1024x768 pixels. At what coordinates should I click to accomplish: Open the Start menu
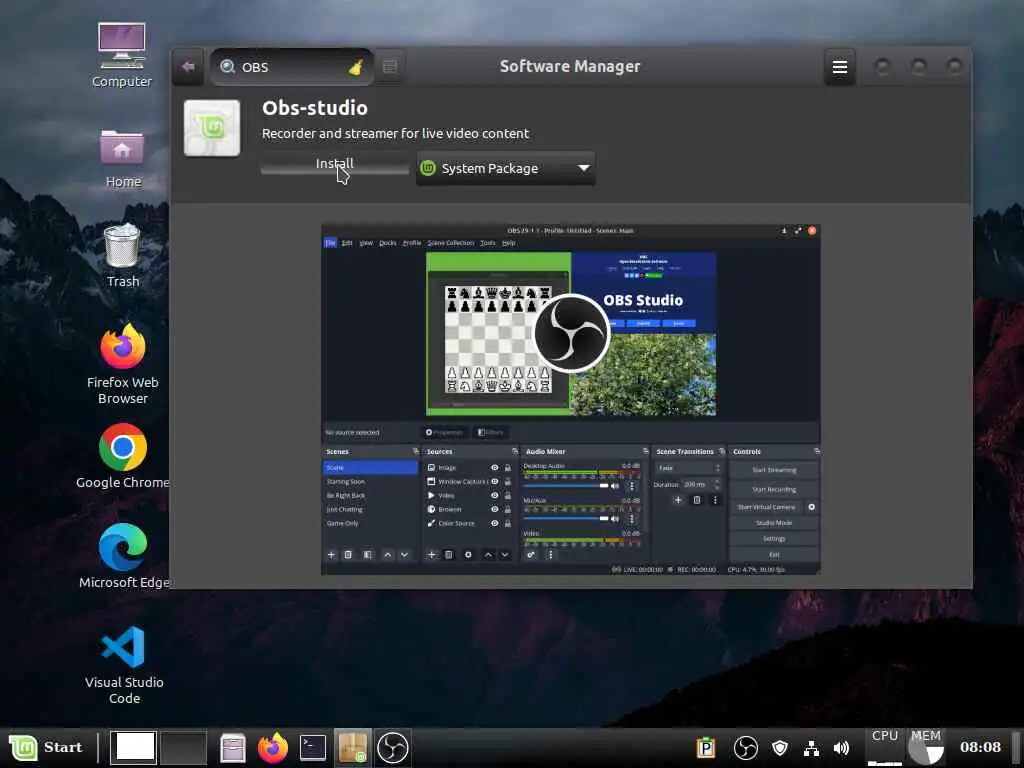point(46,748)
